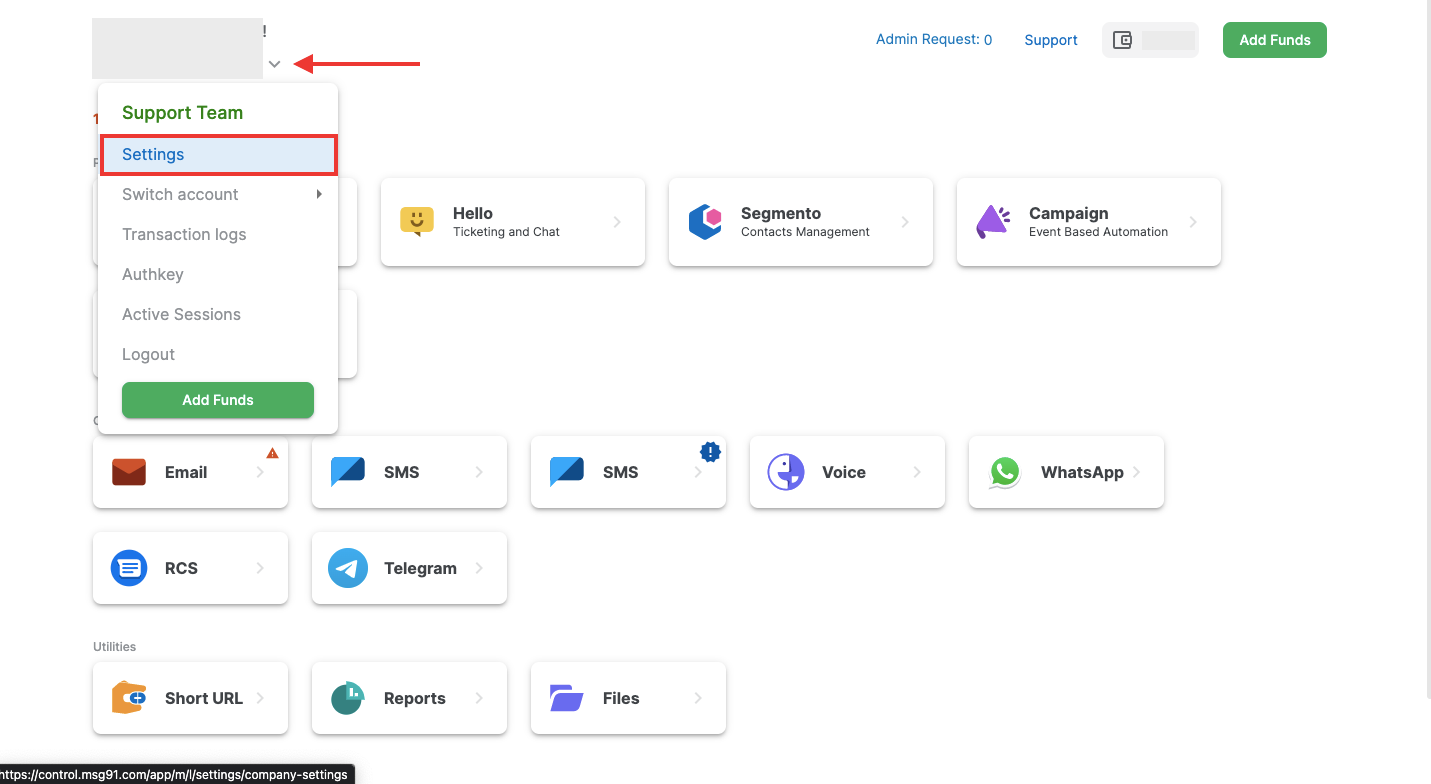Select Logout in the account menu
The height and width of the screenshot is (784, 1431).
(x=218, y=354)
